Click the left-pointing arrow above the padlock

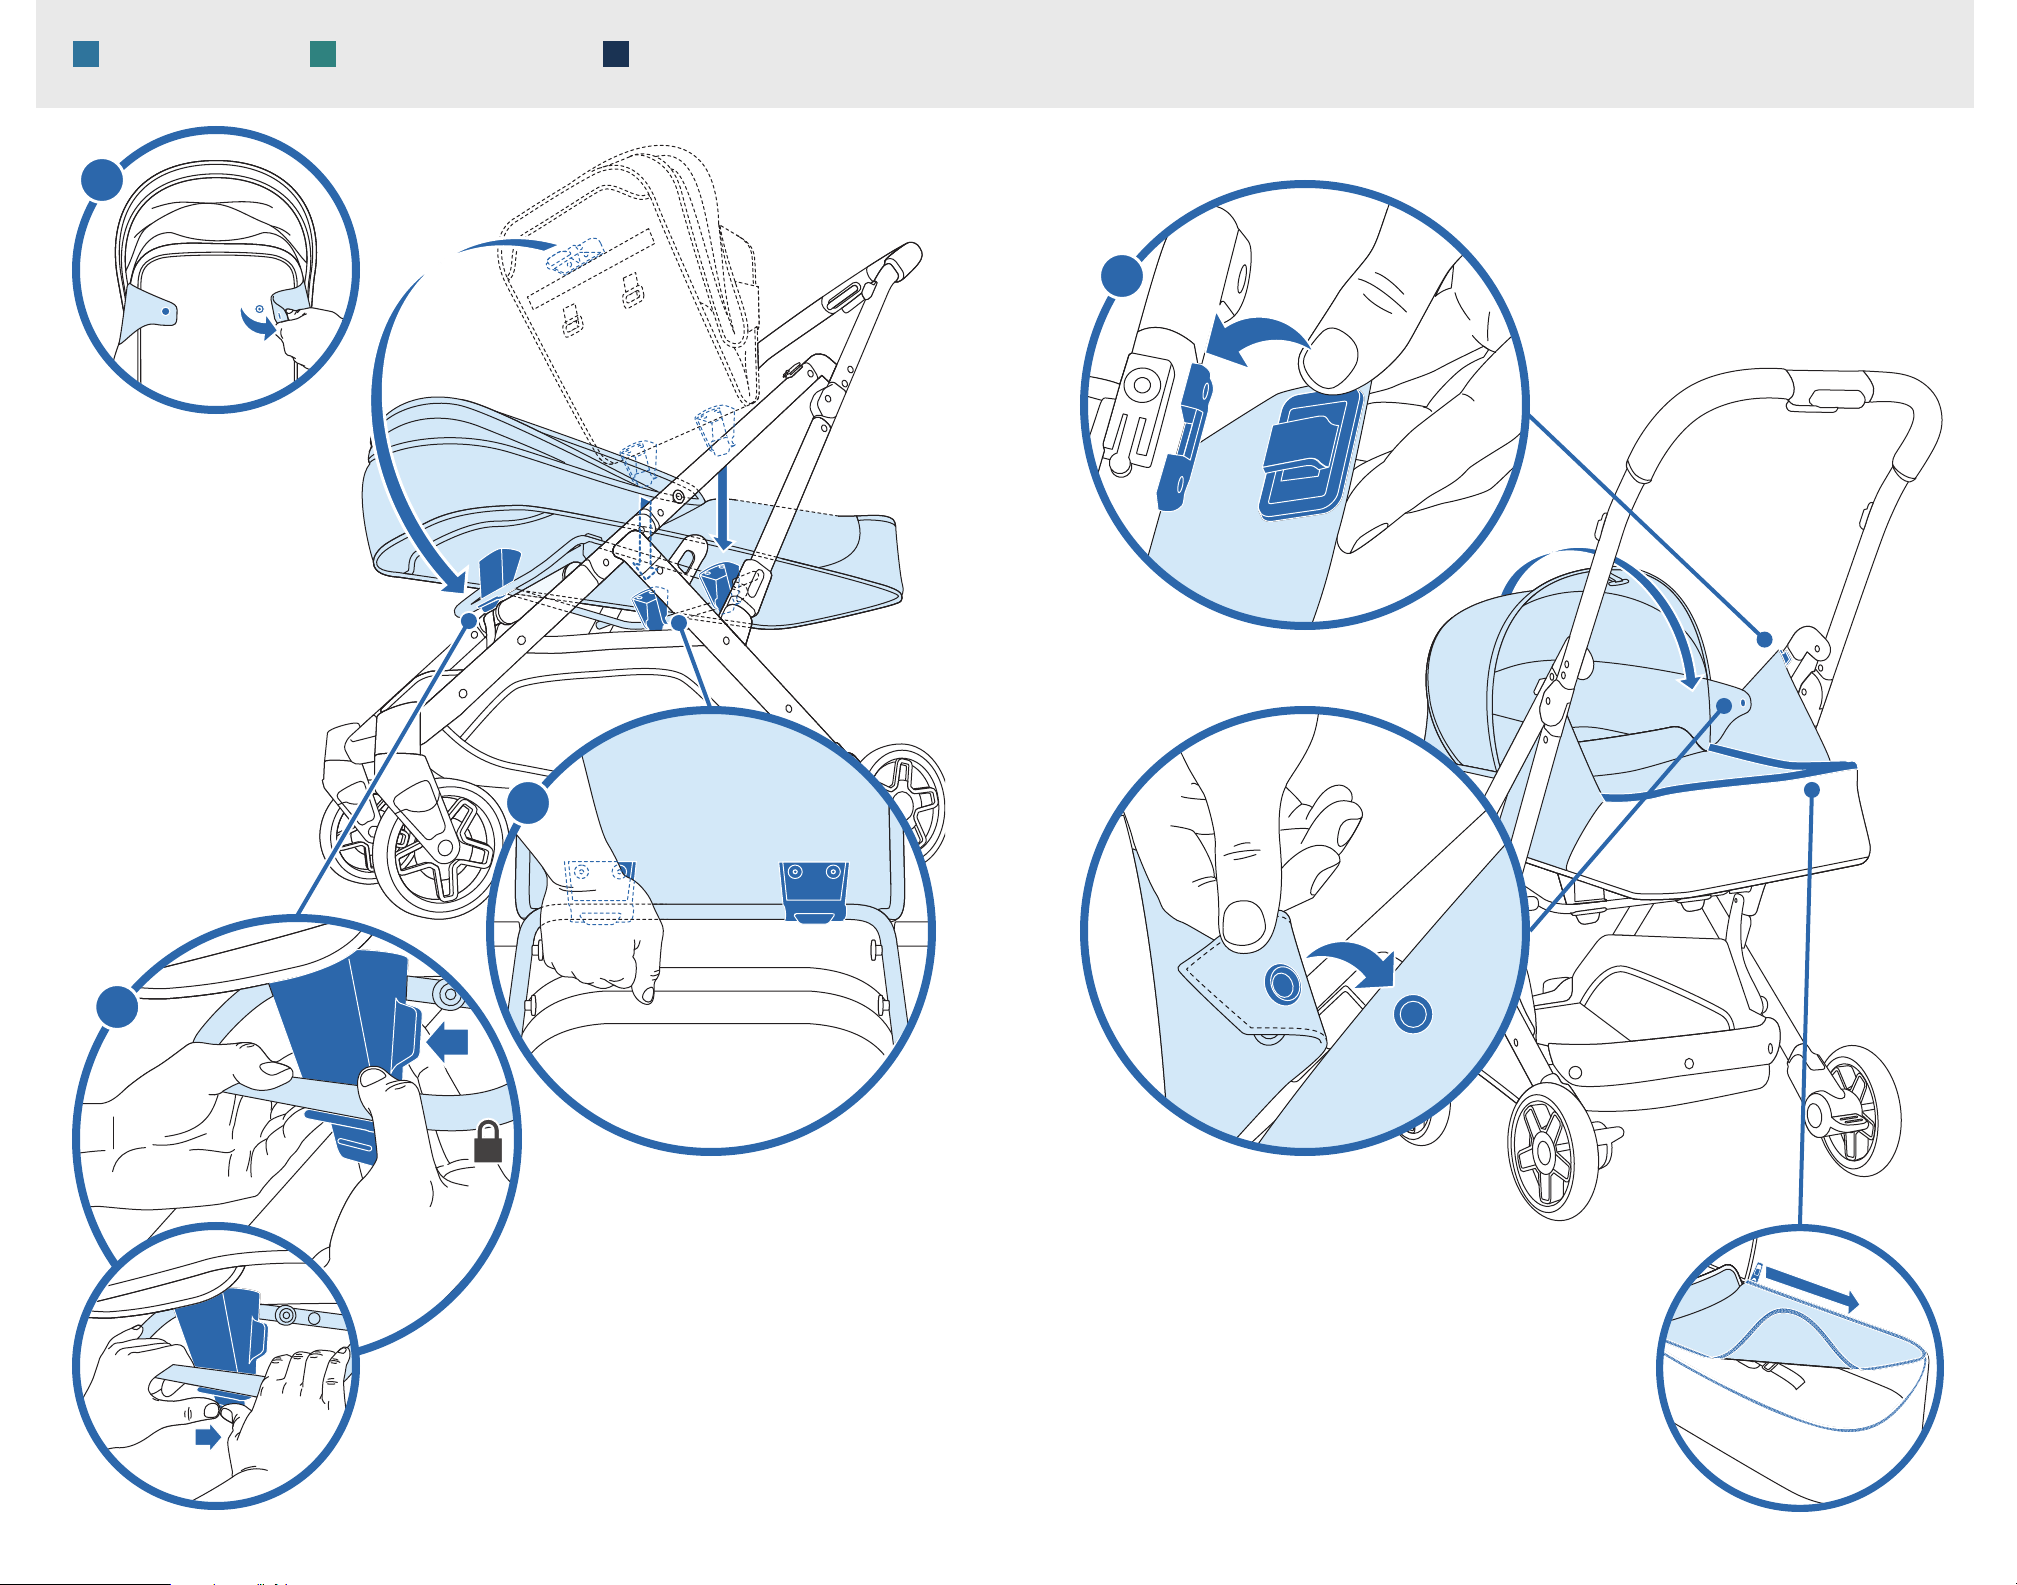click(448, 1043)
